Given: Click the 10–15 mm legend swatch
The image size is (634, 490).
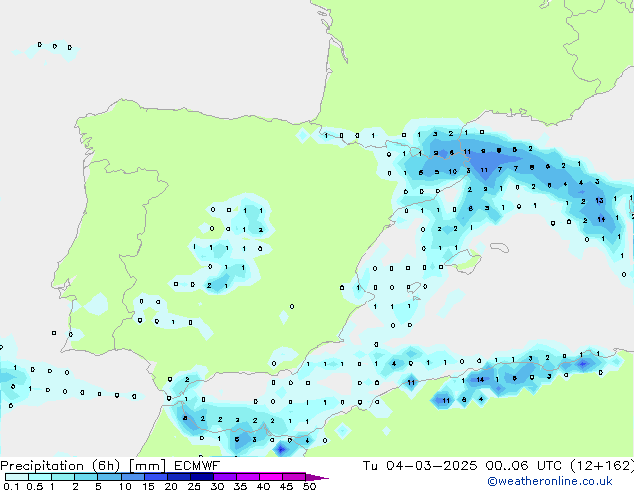Looking at the screenshot, I should (x=133, y=477).
